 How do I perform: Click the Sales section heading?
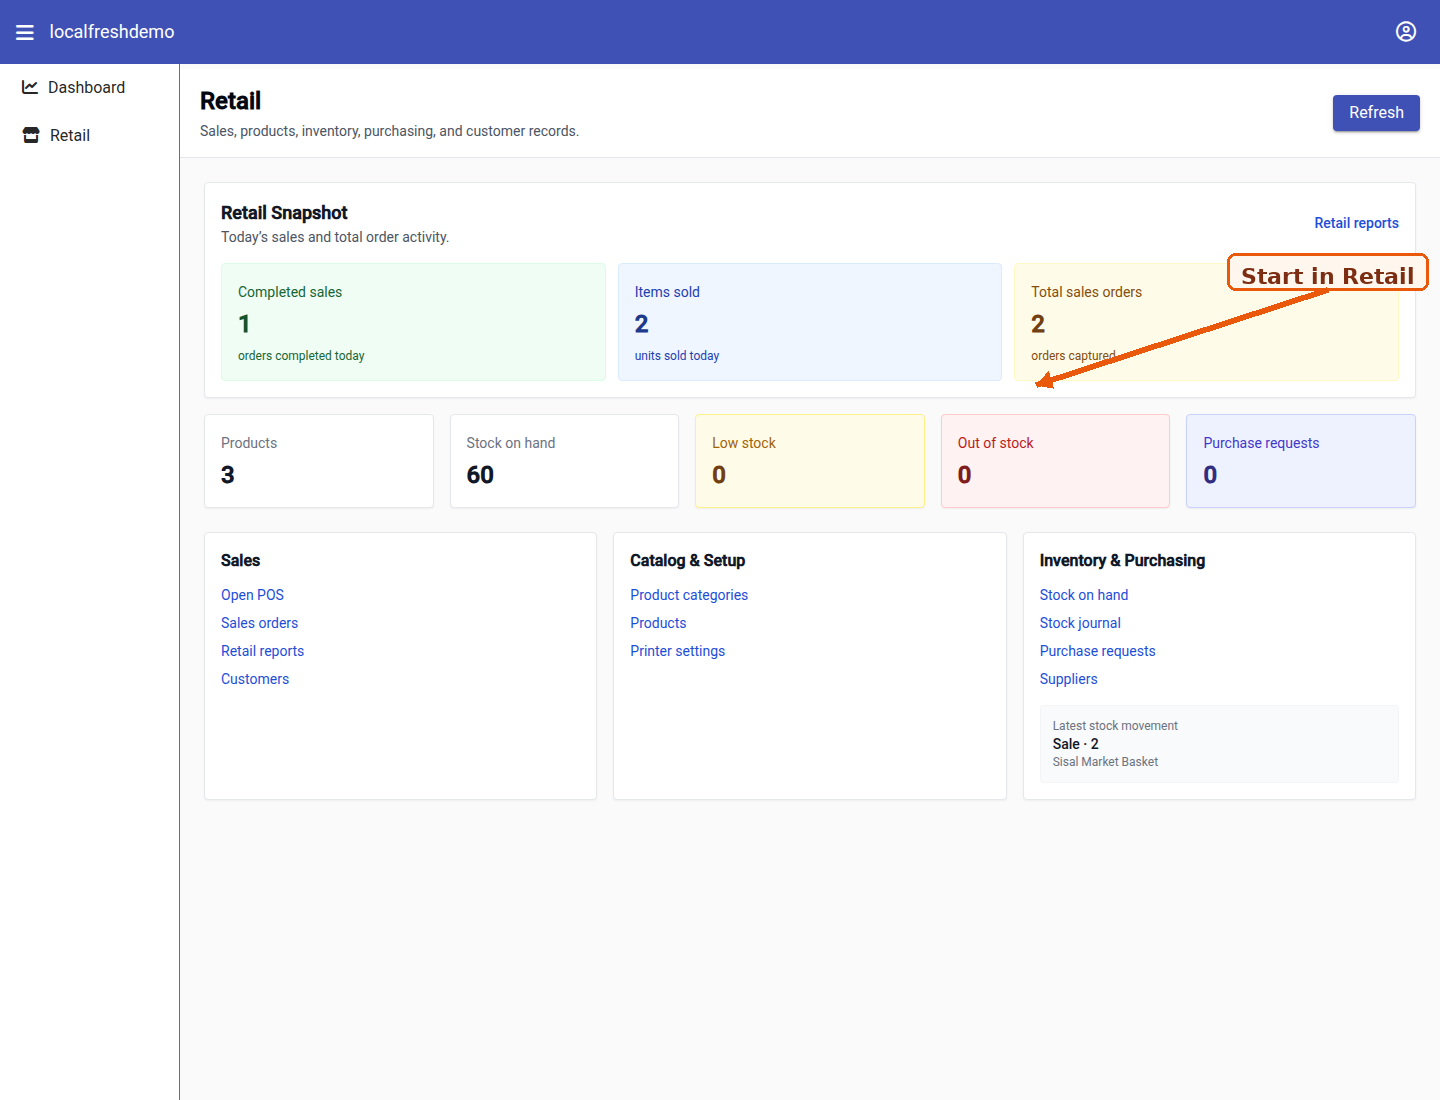point(240,561)
